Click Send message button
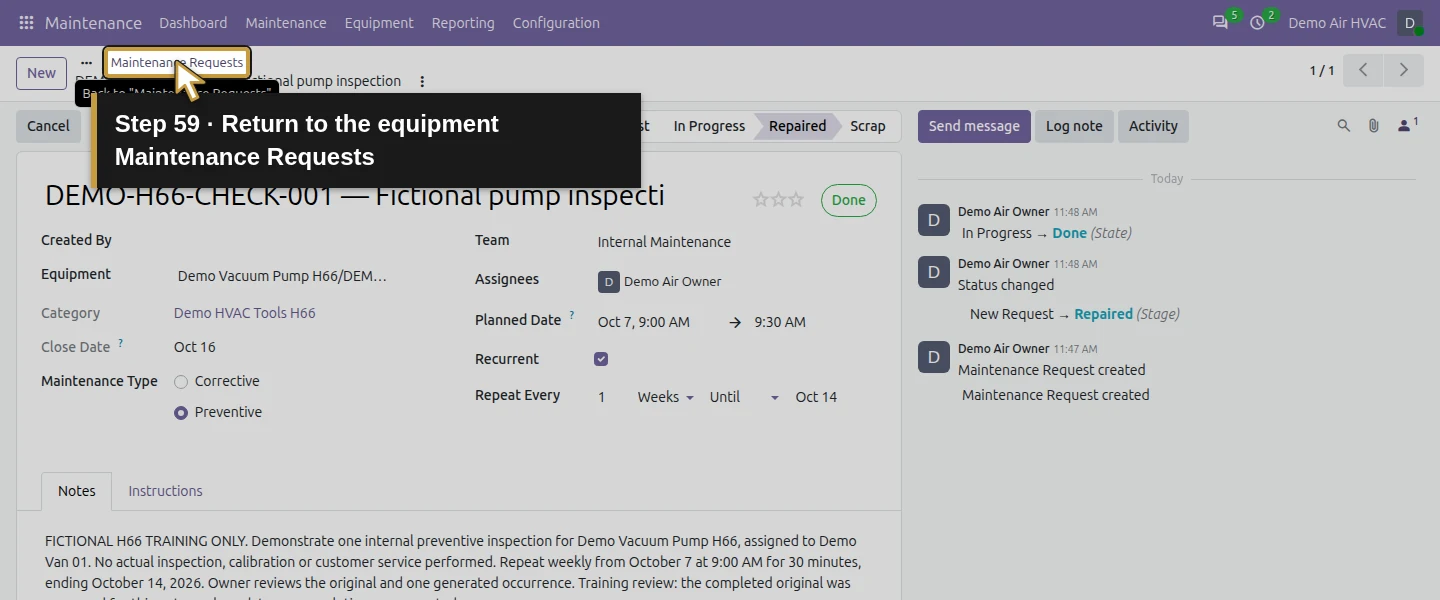 (974, 126)
